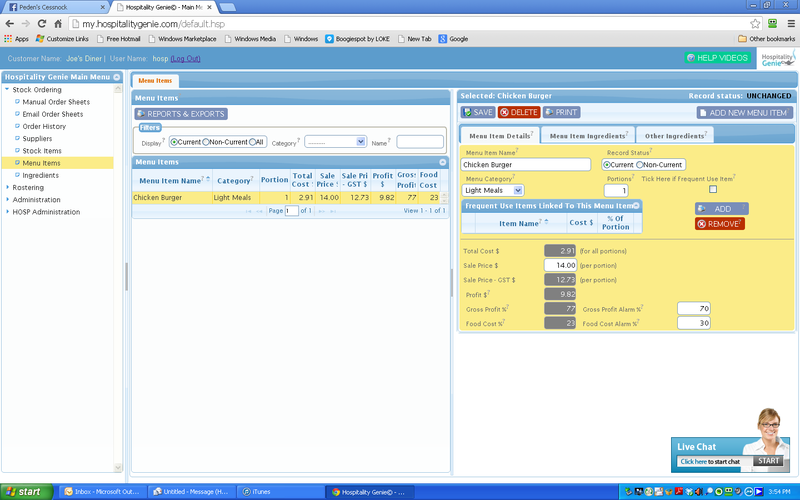
Task: Remove the linked frequent use item
Action: click(719, 224)
